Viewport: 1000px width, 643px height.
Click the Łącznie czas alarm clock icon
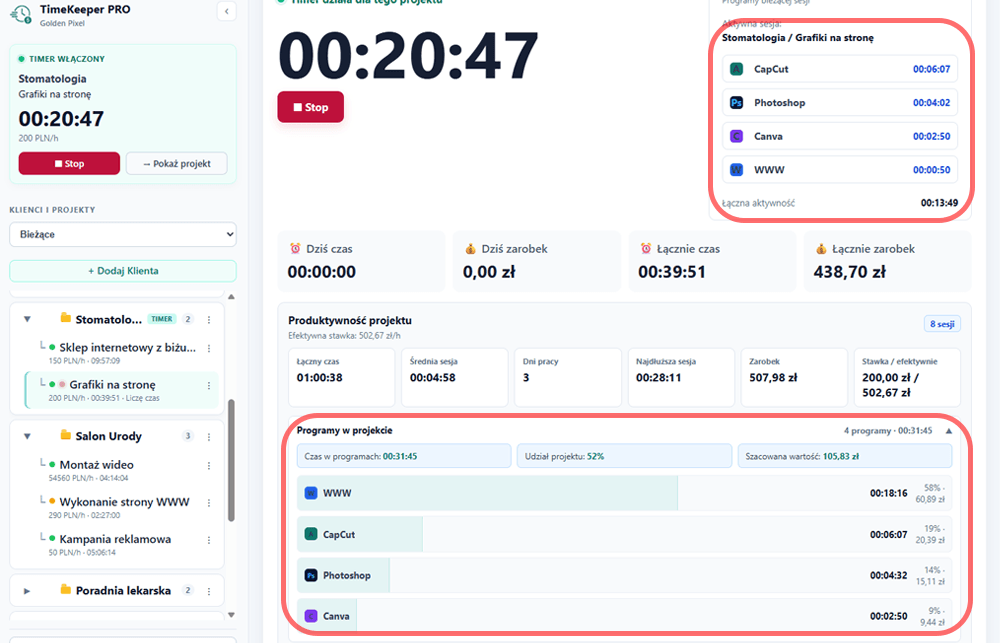pos(646,249)
